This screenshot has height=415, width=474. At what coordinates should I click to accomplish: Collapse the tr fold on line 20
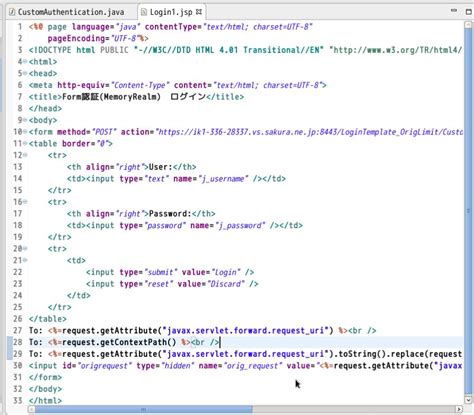[x=25, y=248]
